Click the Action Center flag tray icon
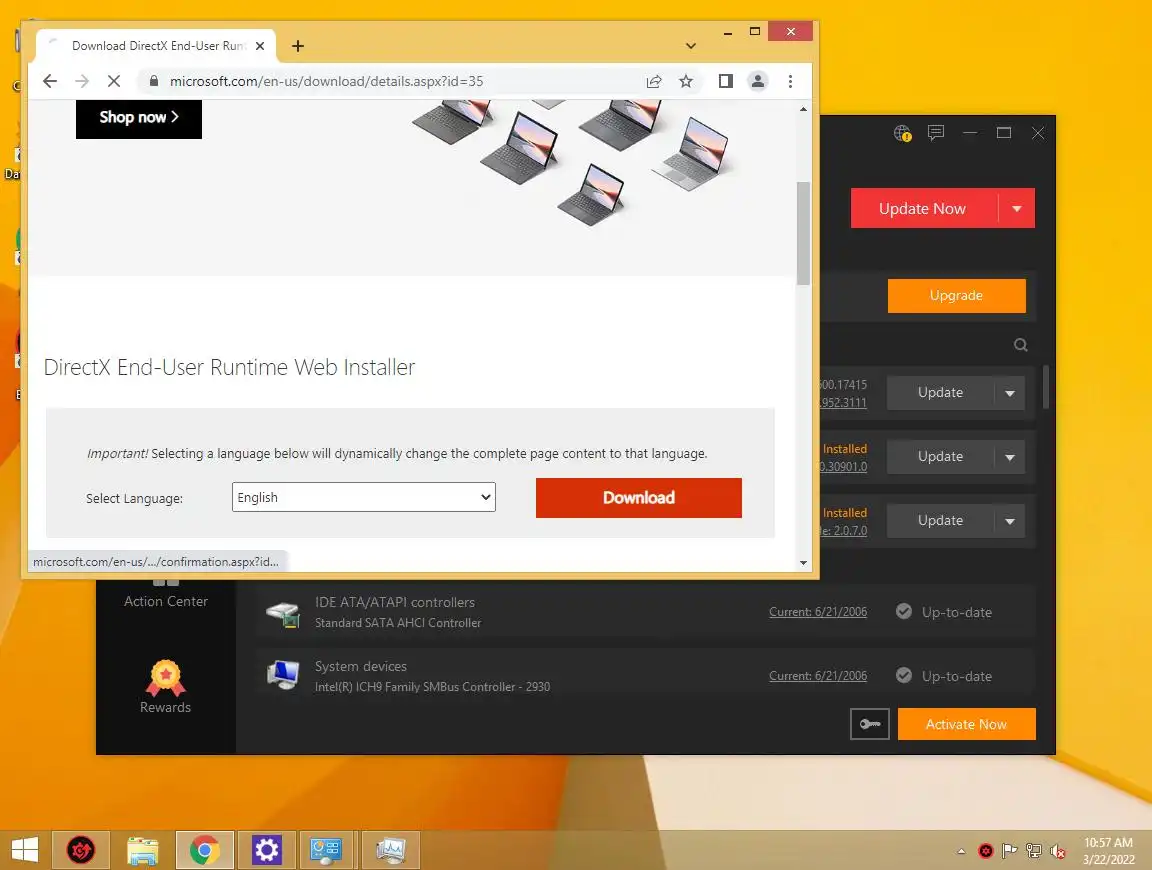Screen dimensions: 1152x870 1009,851
